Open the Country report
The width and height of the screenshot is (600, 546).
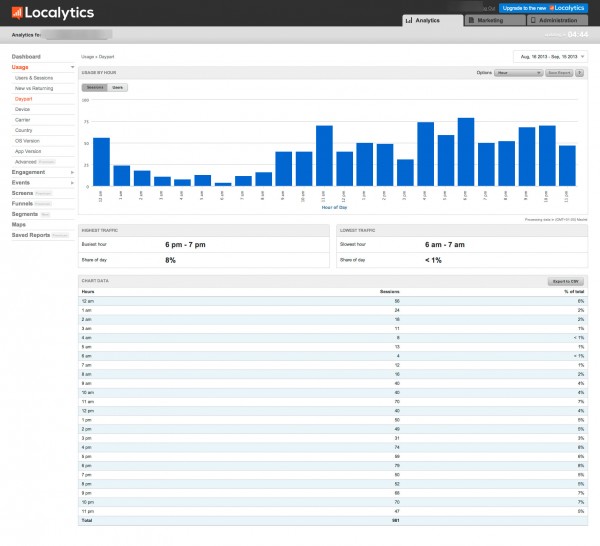(x=23, y=130)
